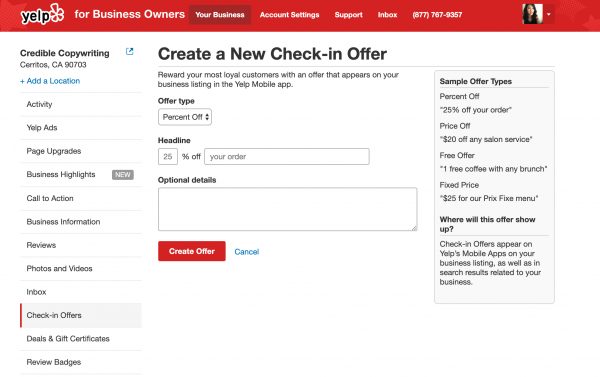Screen dimensions: 600x377
Task: Click the "1 free coffee with any brunch" sample
Action: tap(493, 169)
